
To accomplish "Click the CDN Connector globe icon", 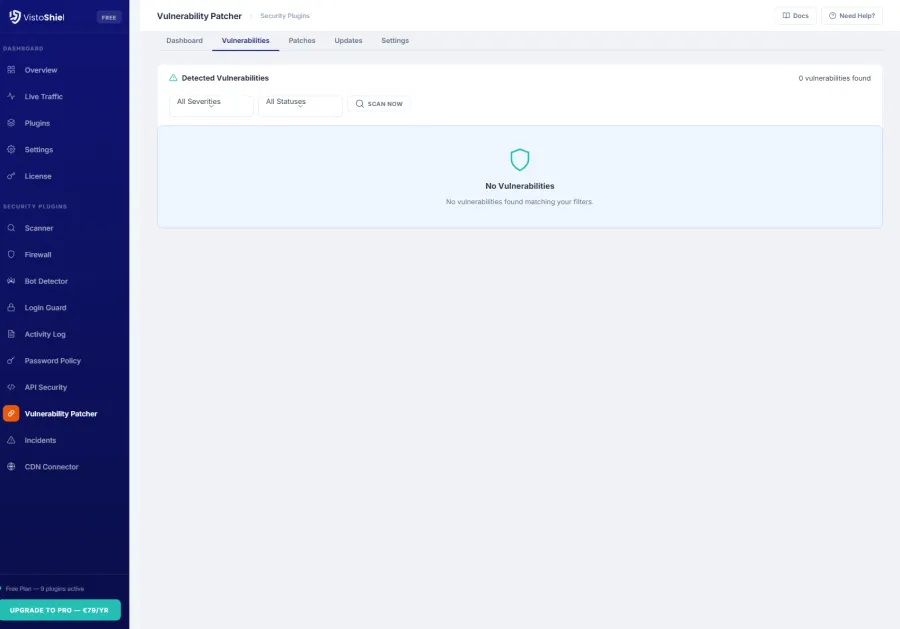I will pyautogui.click(x=11, y=467).
